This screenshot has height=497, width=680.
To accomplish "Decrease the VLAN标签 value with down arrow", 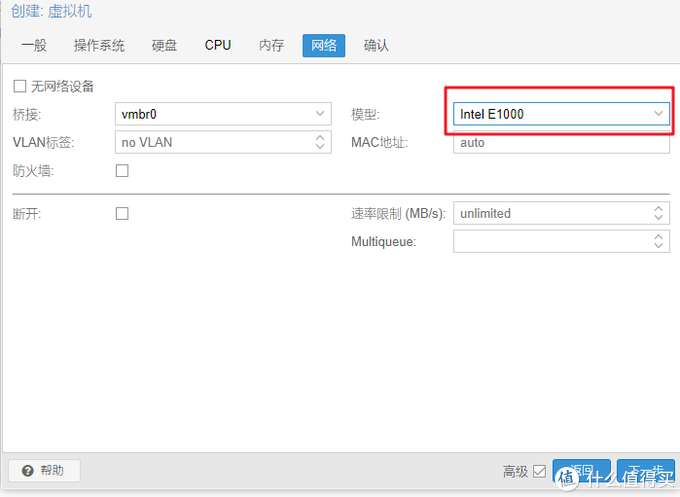I will tap(320, 147).
